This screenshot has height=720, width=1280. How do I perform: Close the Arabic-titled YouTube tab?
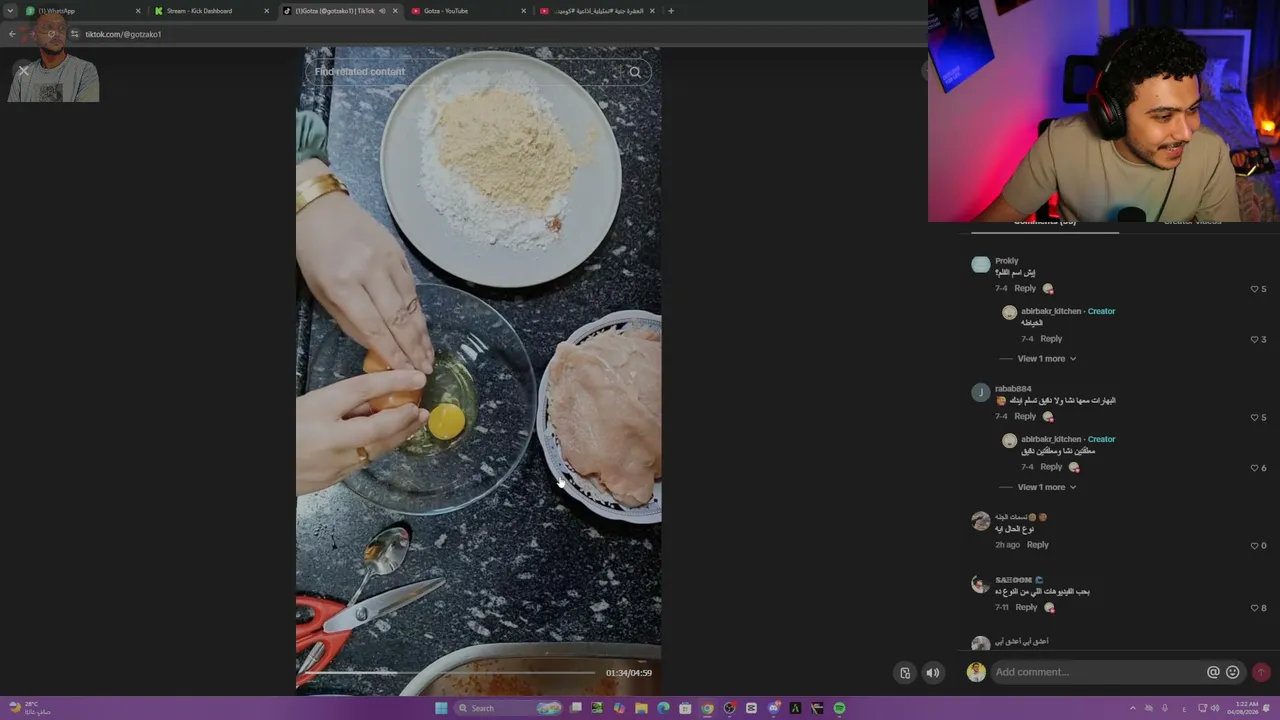pyautogui.click(x=652, y=11)
